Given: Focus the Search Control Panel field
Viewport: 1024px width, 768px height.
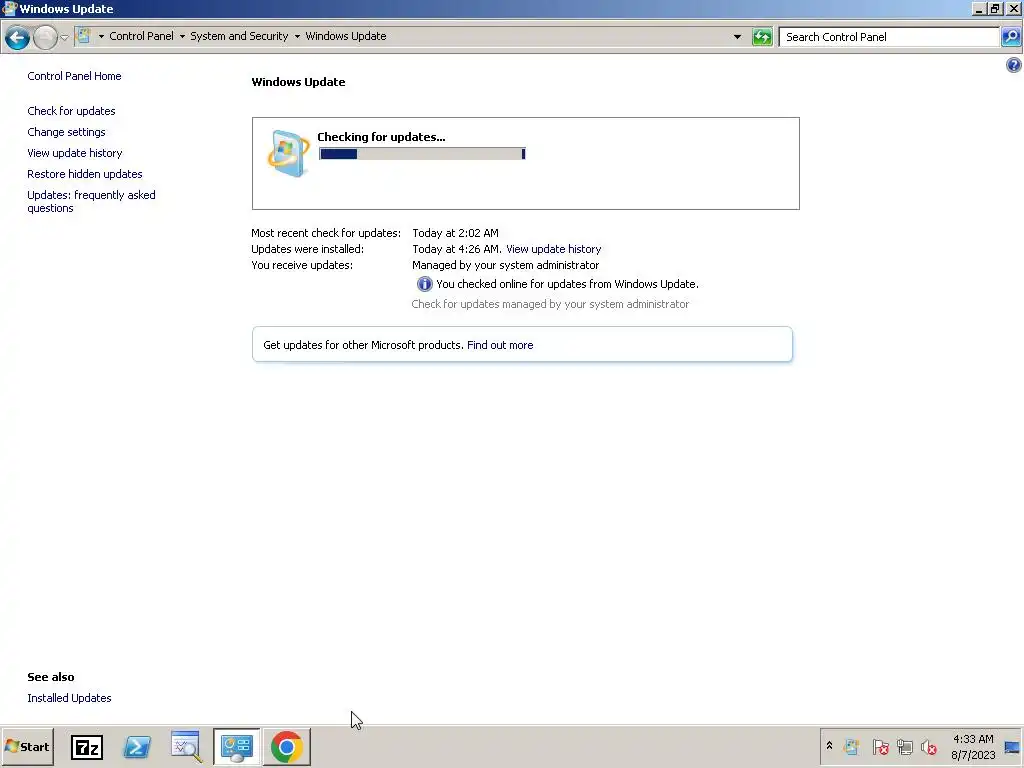Looking at the screenshot, I should 889,37.
